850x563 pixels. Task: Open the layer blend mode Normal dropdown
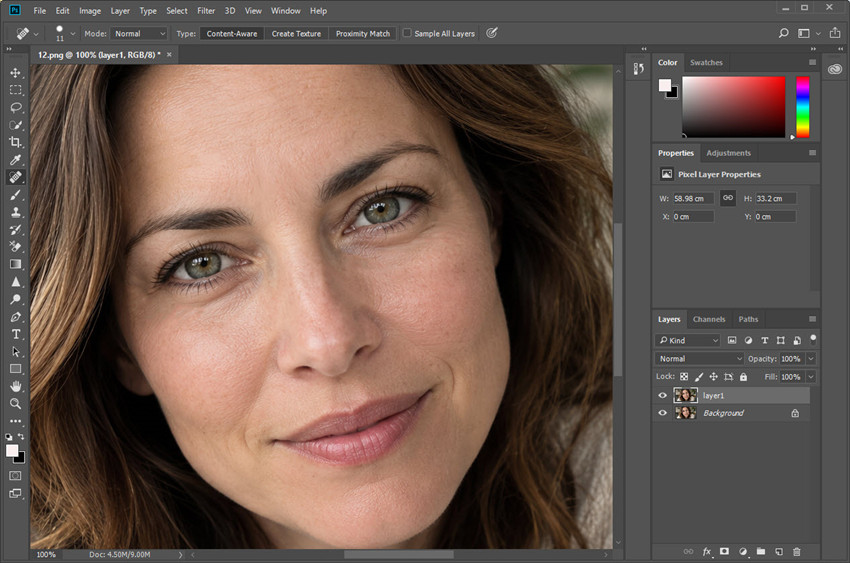pos(699,359)
